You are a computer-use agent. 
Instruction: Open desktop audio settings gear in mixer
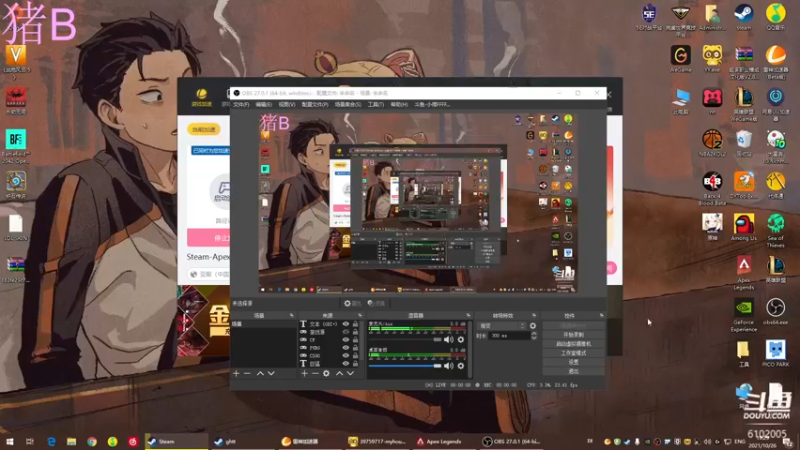click(x=461, y=366)
